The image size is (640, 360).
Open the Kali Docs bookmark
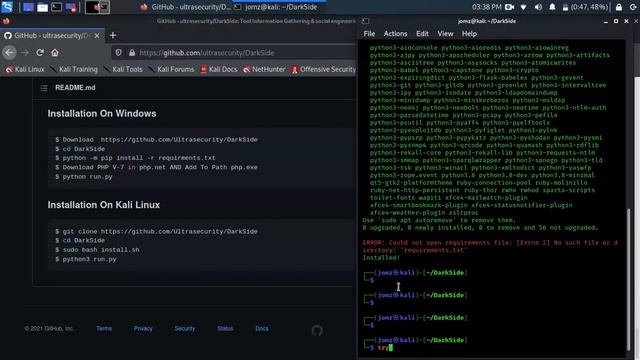click(219, 69)
